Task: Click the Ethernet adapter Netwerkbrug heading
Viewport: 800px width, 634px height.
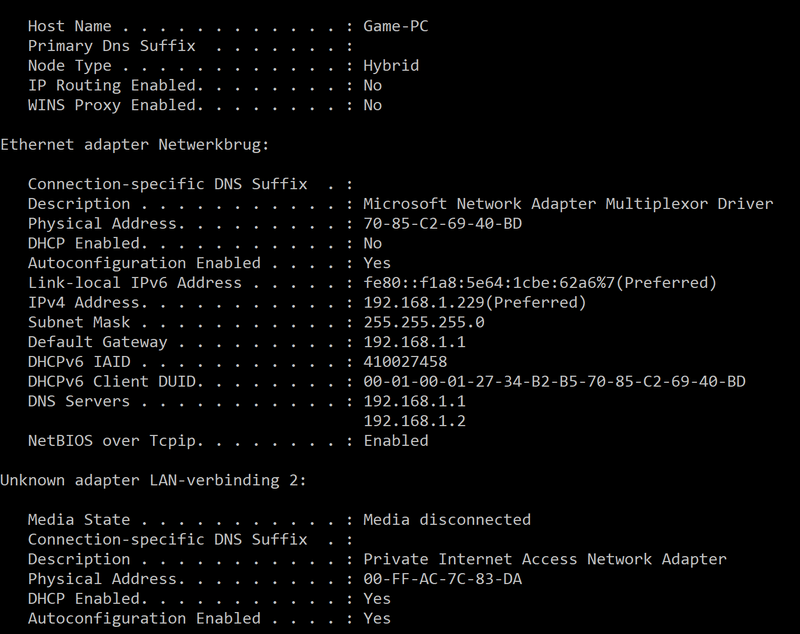Action: click(134, 145)
